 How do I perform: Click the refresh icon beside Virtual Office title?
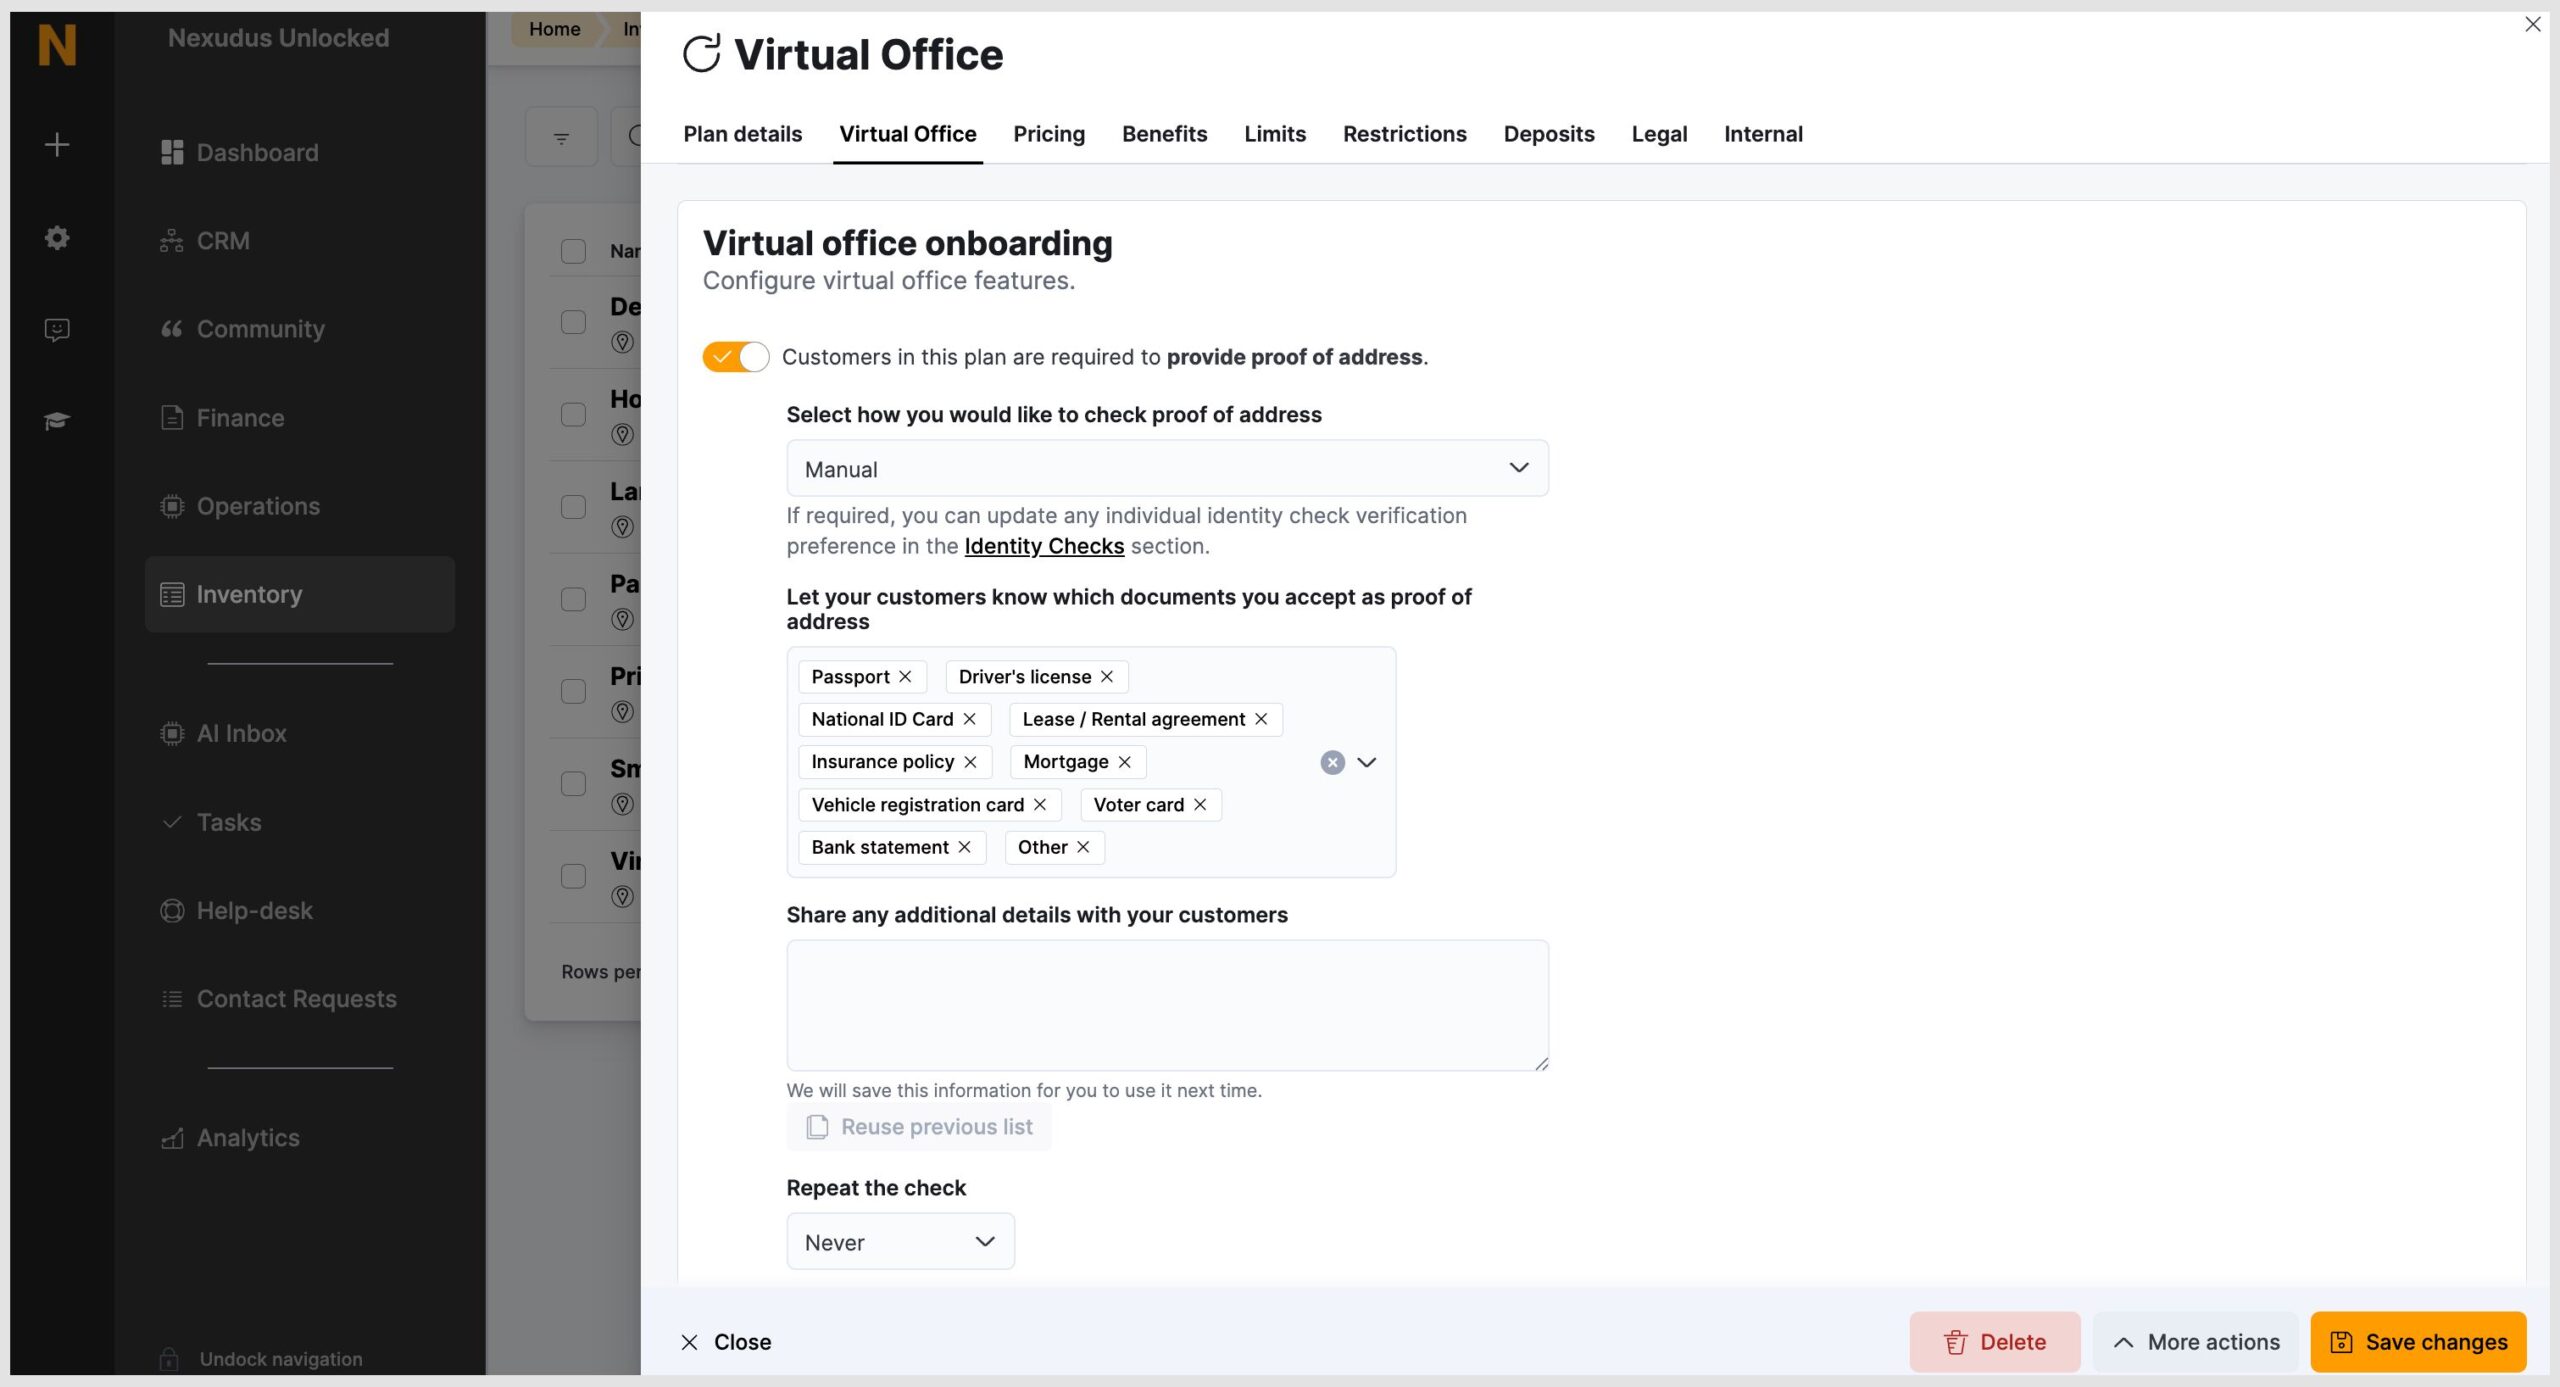[702, 54]
